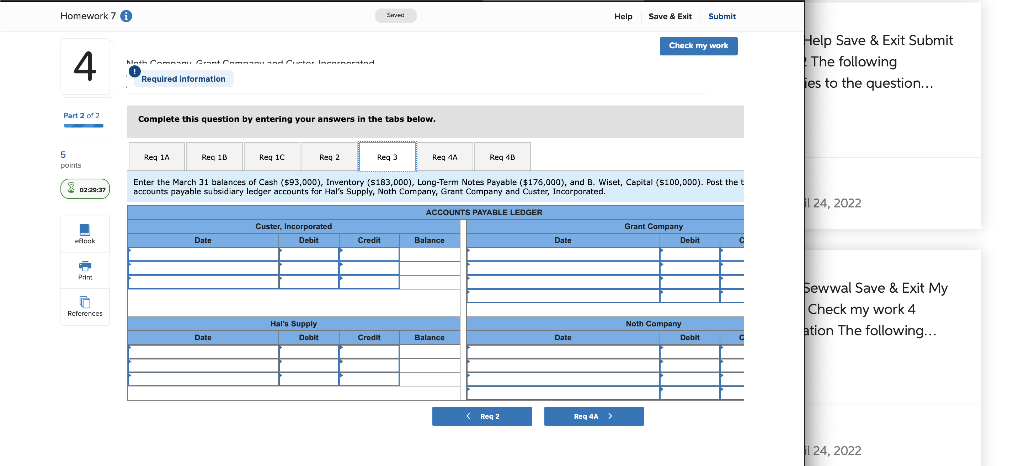
Task: Submit the homework
Action: tap(722, 16)
